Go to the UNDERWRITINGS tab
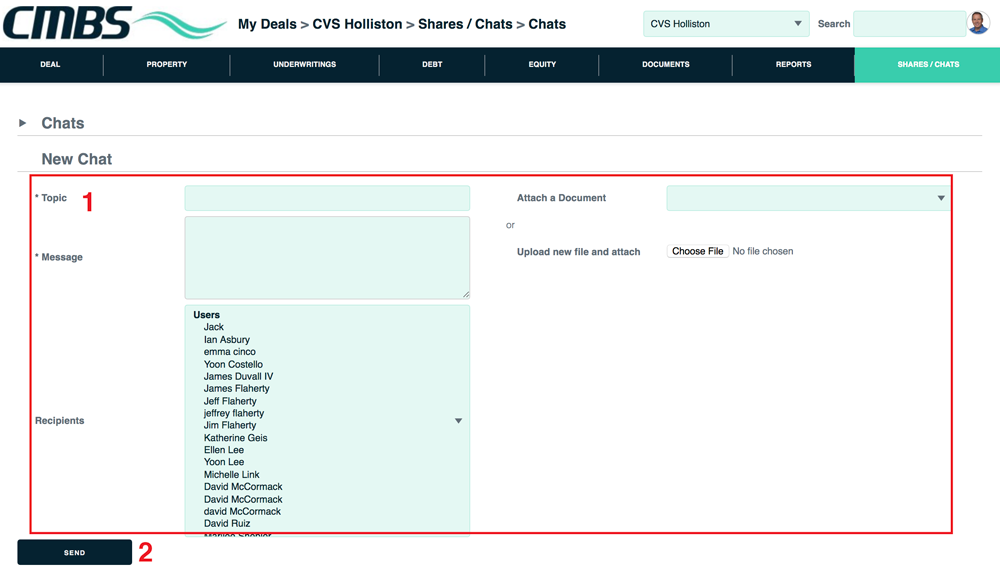This screenshot has height=576, width=1000. point(304,64)
